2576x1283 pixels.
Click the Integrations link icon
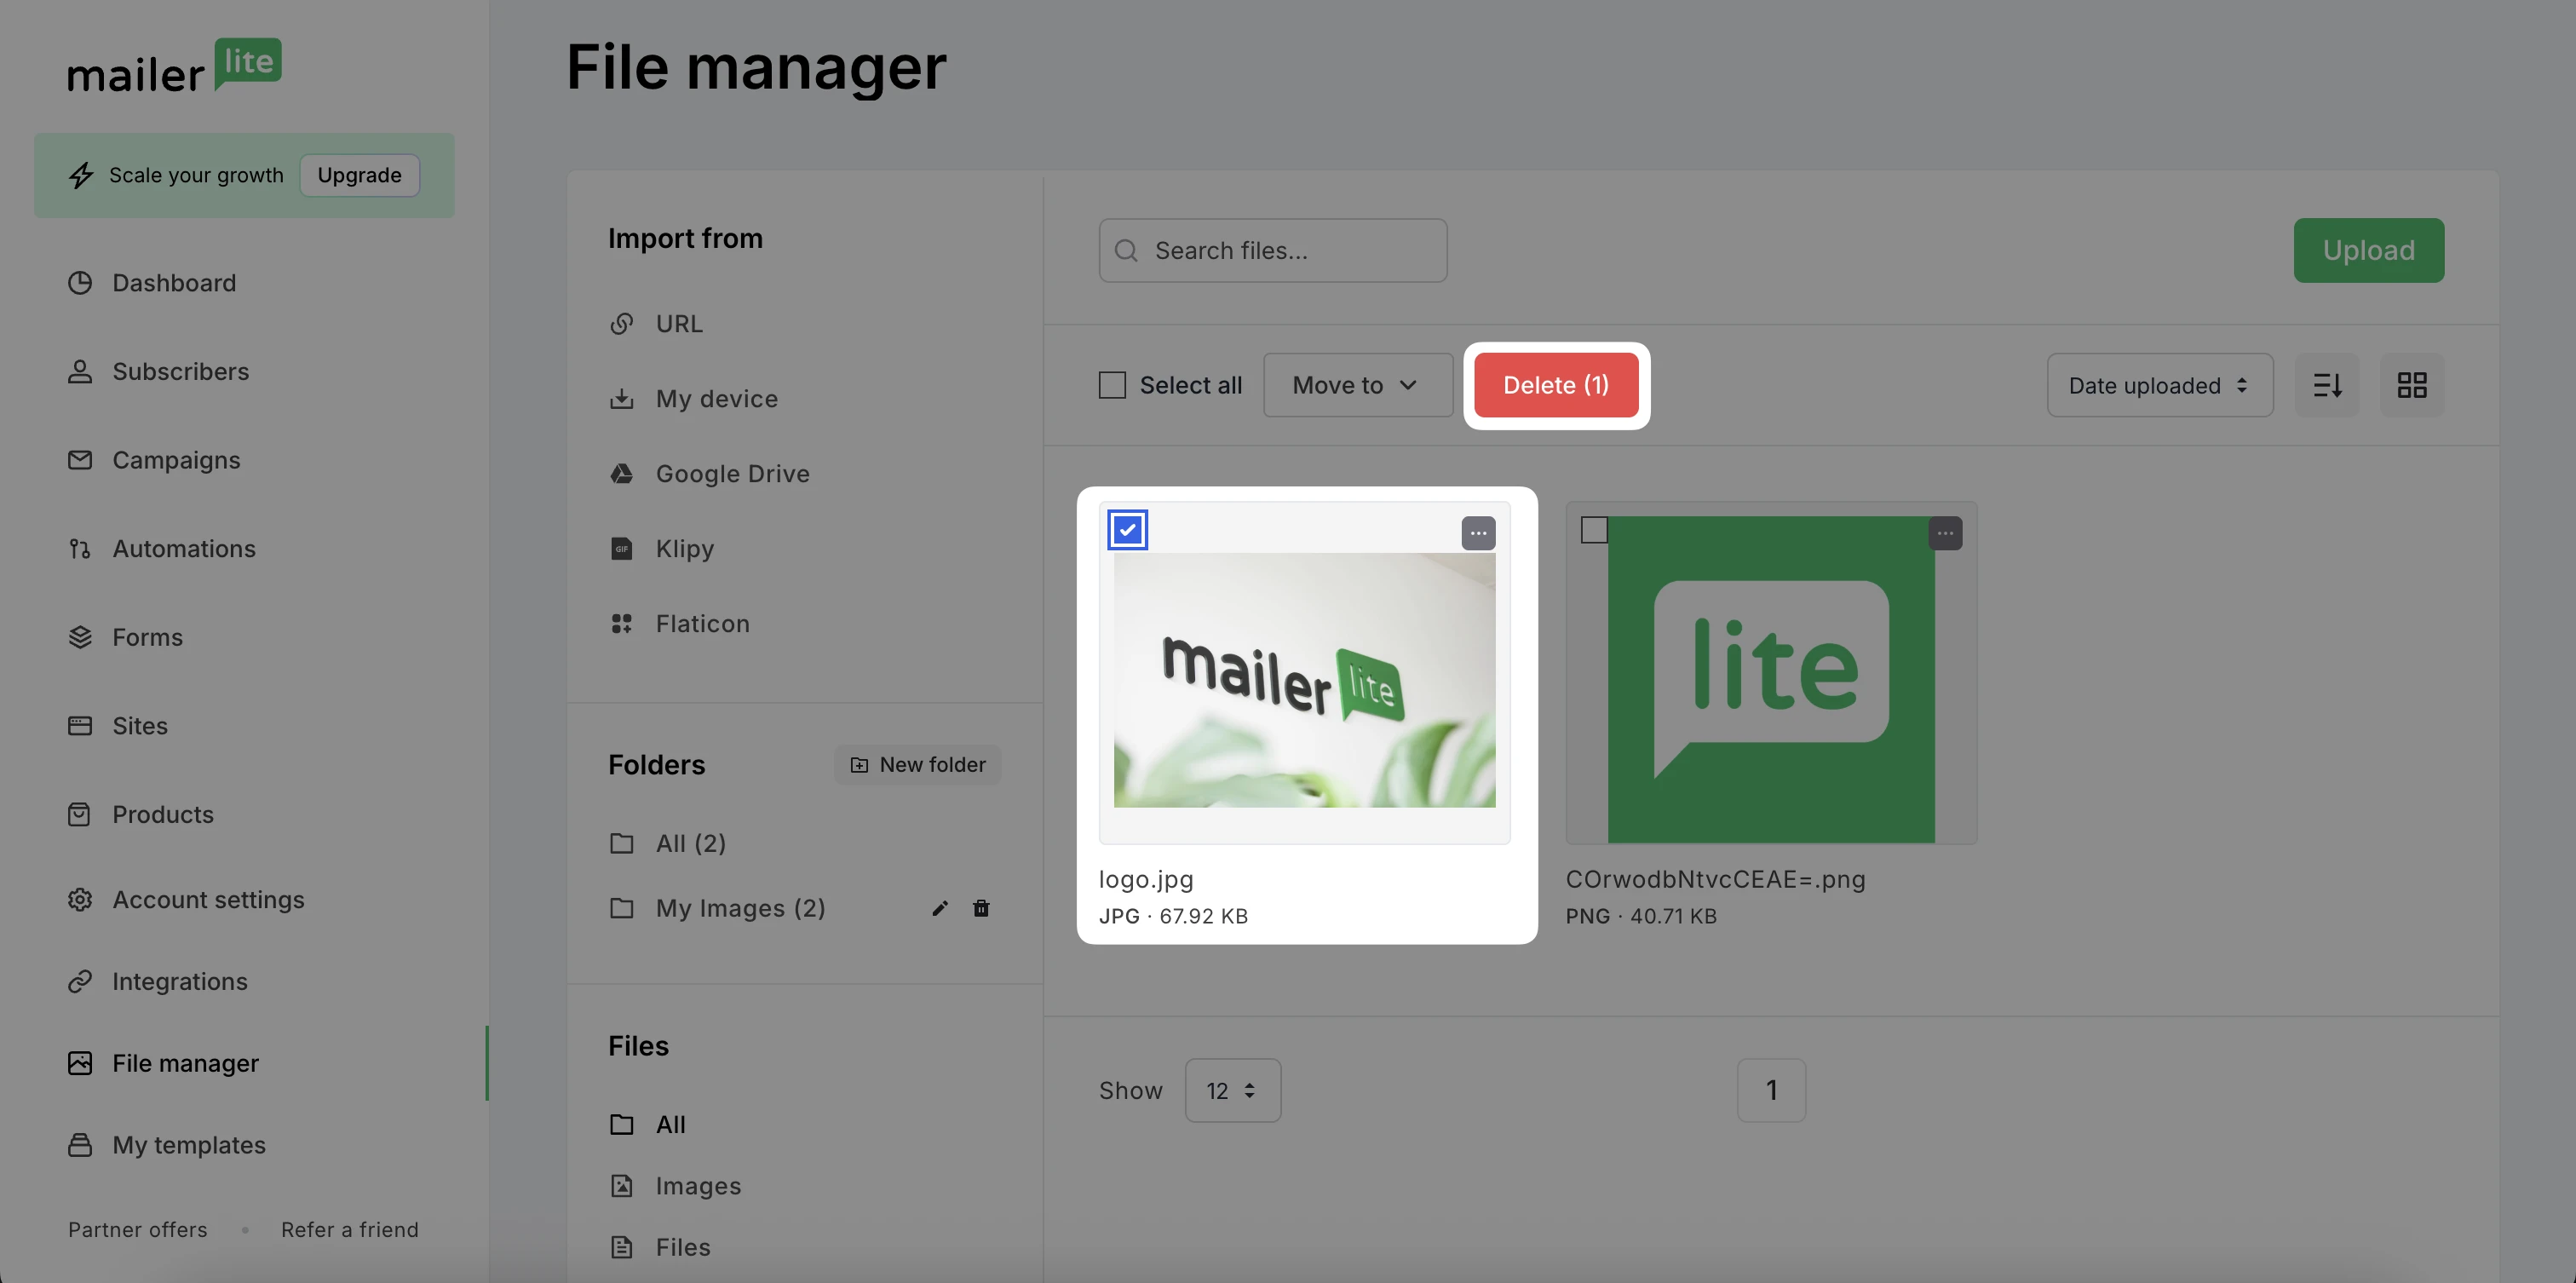80,982
